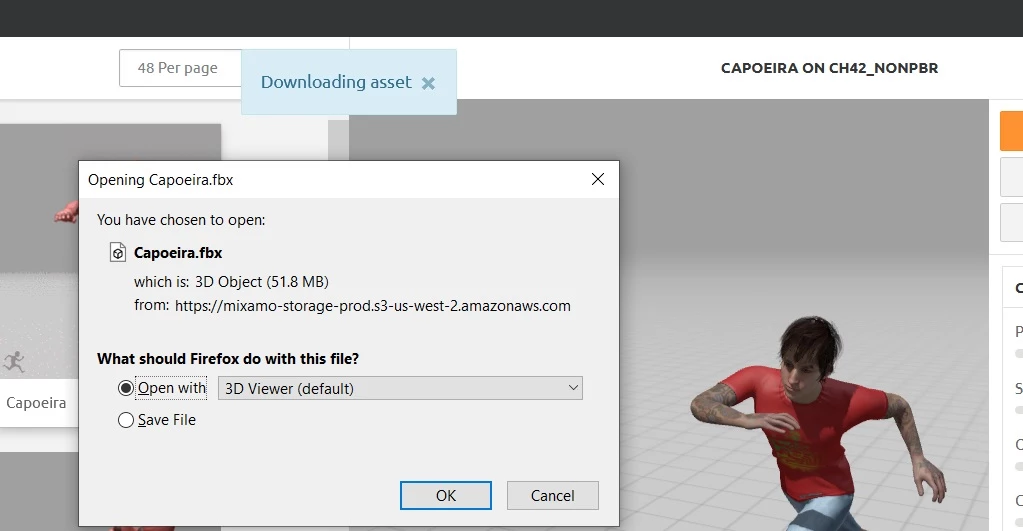Select the Save File radio button
The image size is (1023, 531).
click(126, 420)
